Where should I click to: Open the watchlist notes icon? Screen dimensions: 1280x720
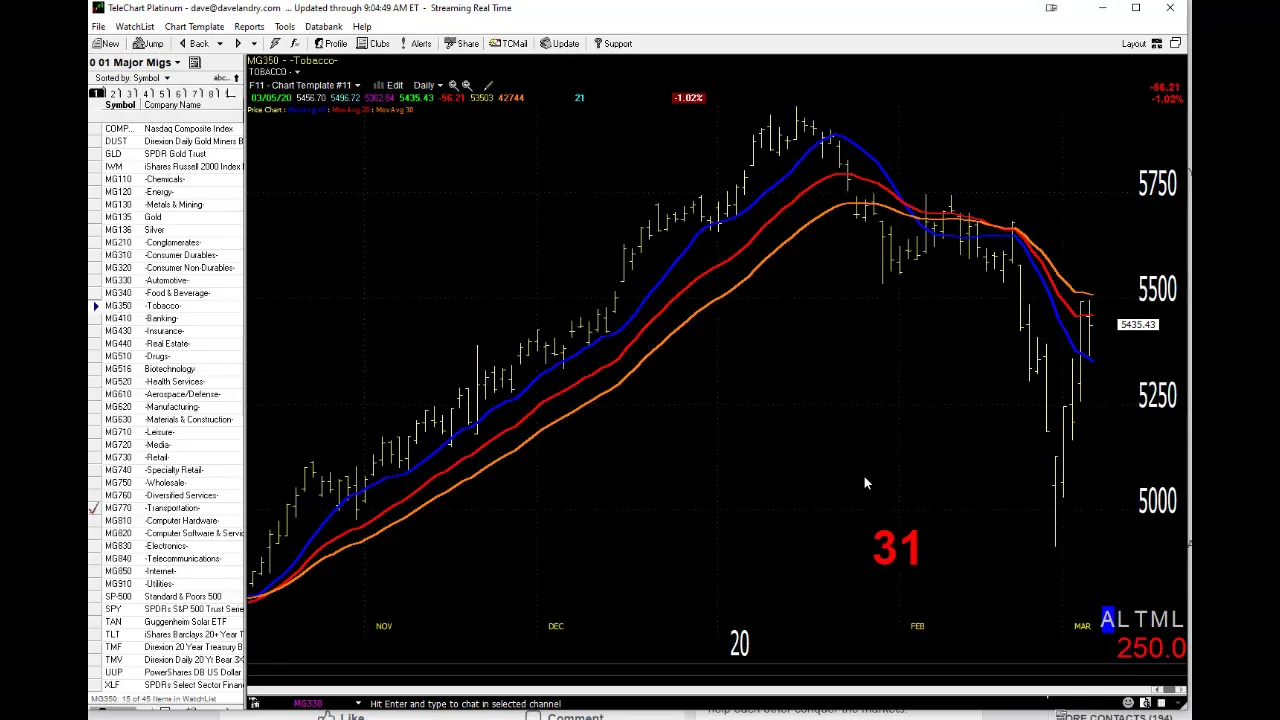[195, 63]
